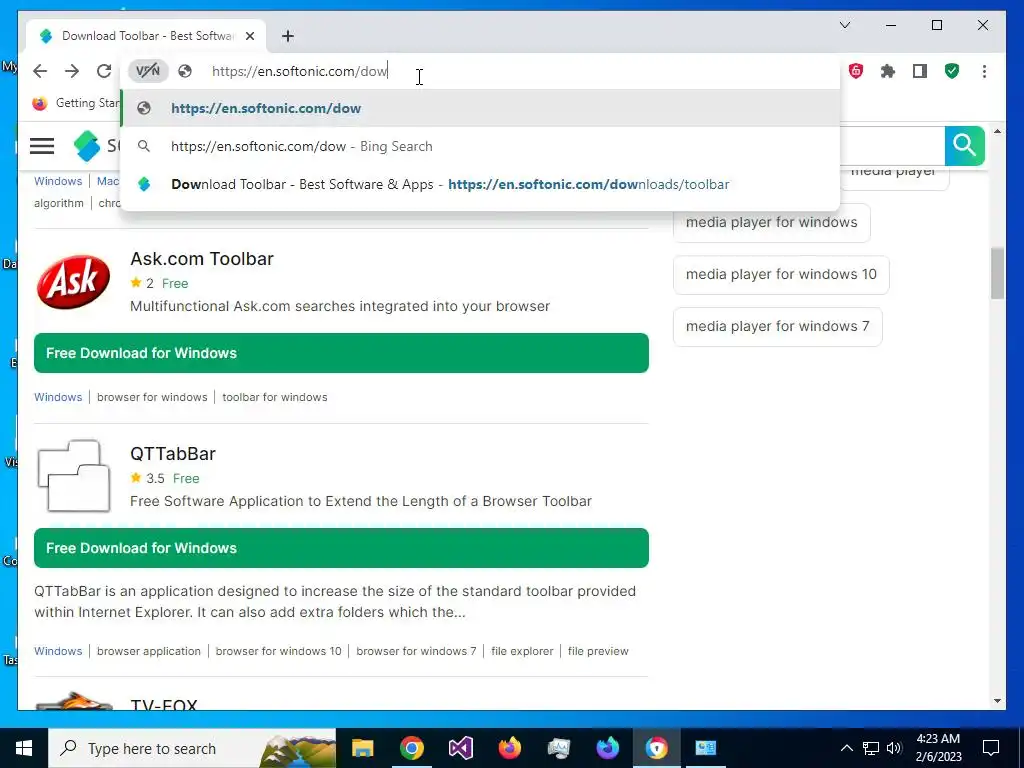Click the 'browser for windows 7' tag
Screen dimensions: 1024x768
(416, 651)
